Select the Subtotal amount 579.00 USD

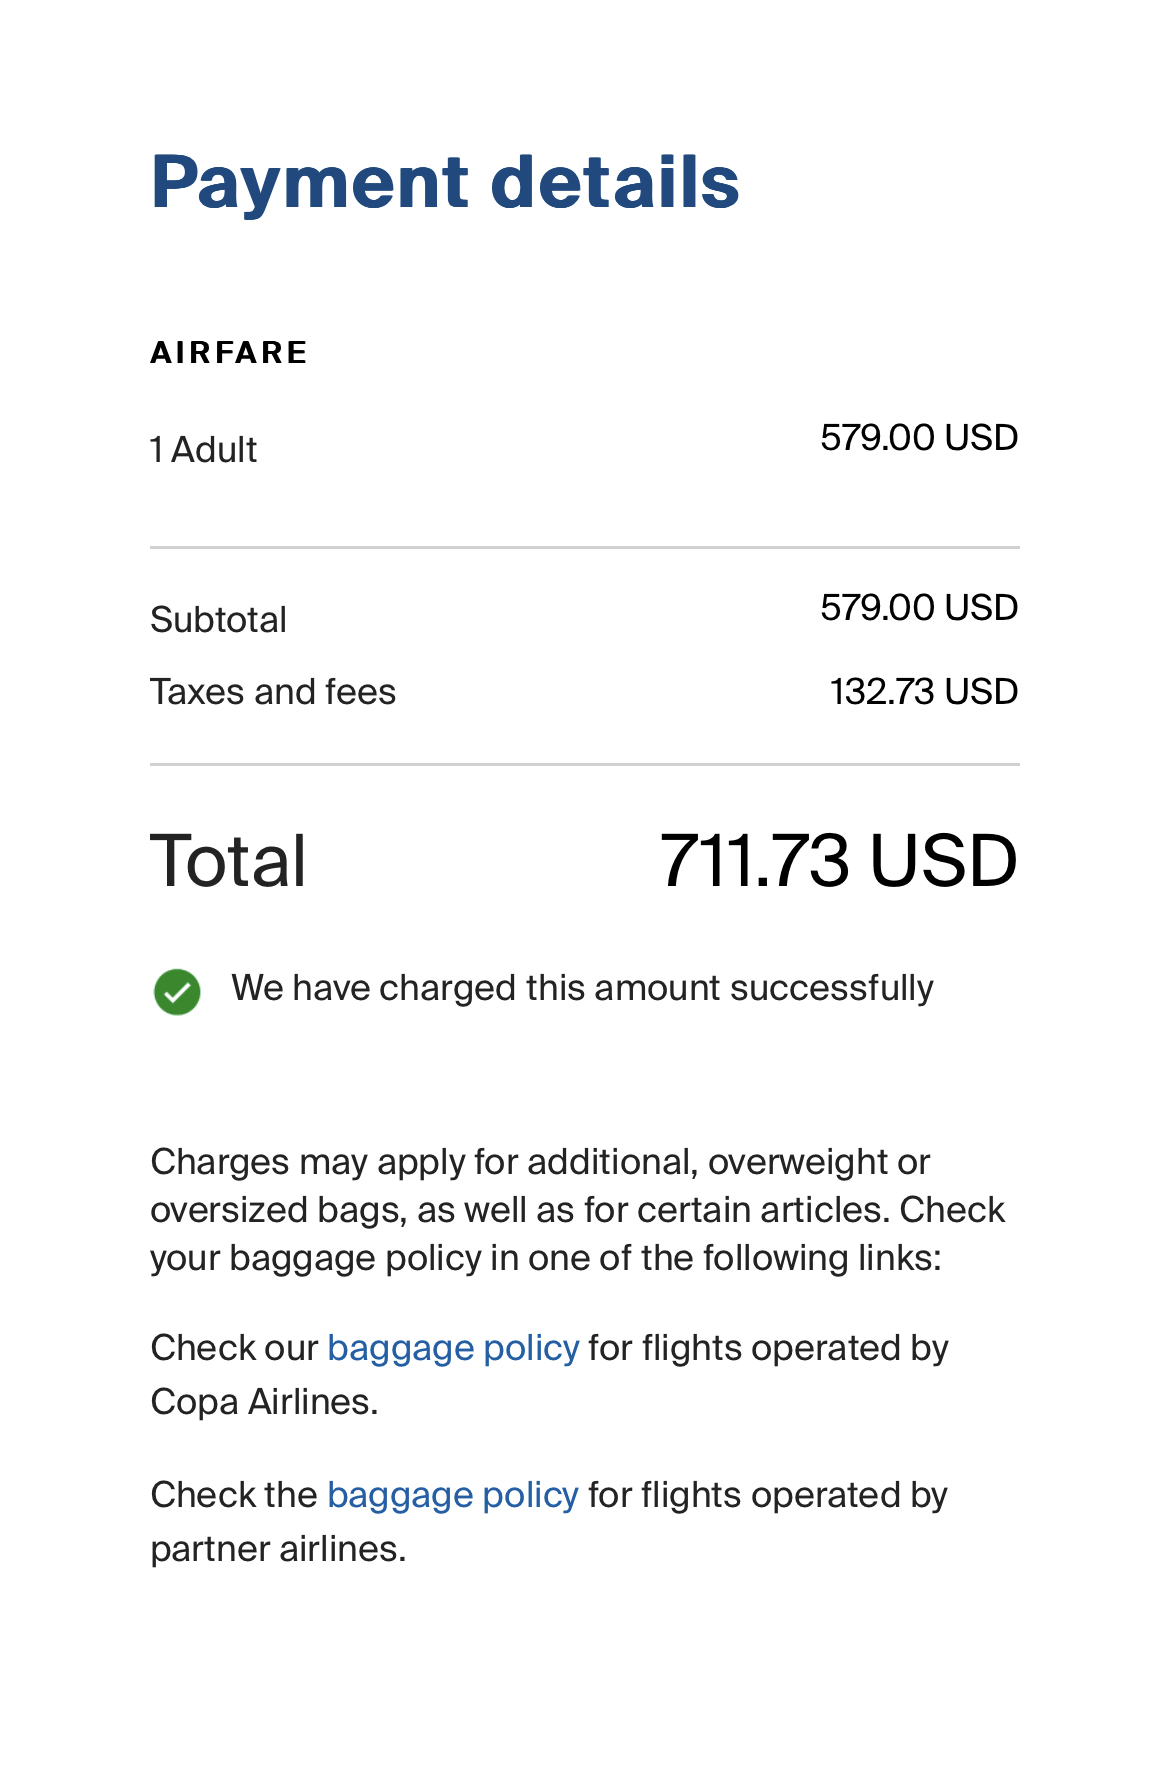[919, 608]
